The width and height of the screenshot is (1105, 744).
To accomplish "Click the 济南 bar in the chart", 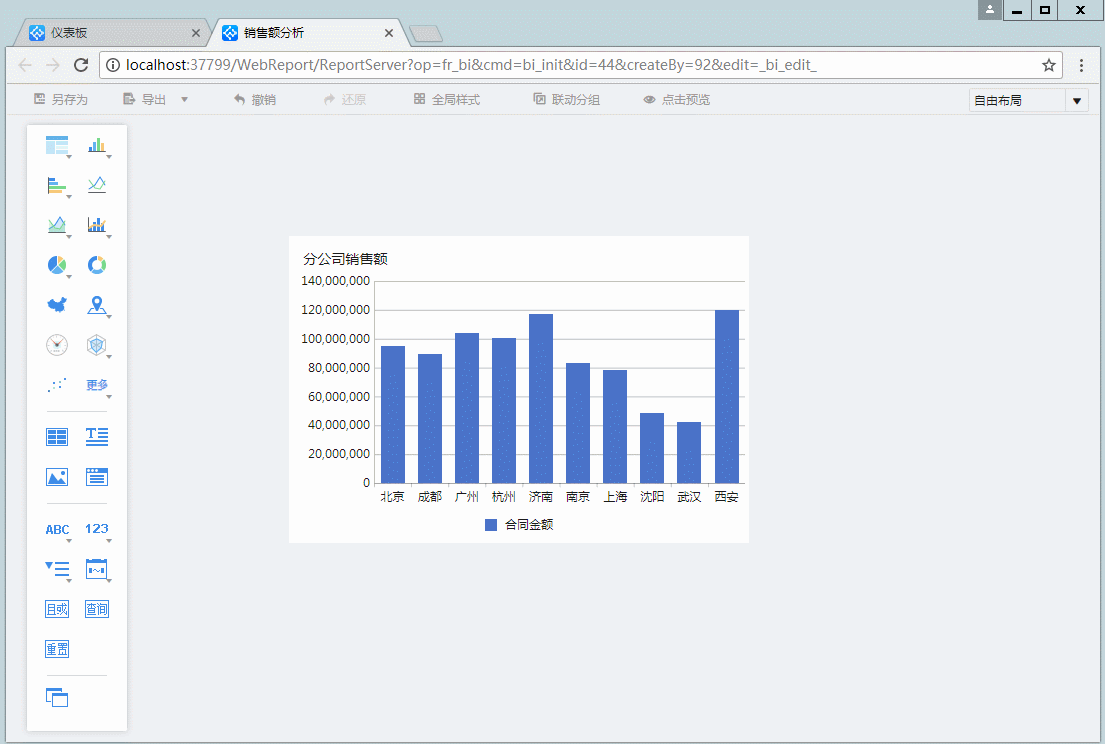I will click(541, 399).
